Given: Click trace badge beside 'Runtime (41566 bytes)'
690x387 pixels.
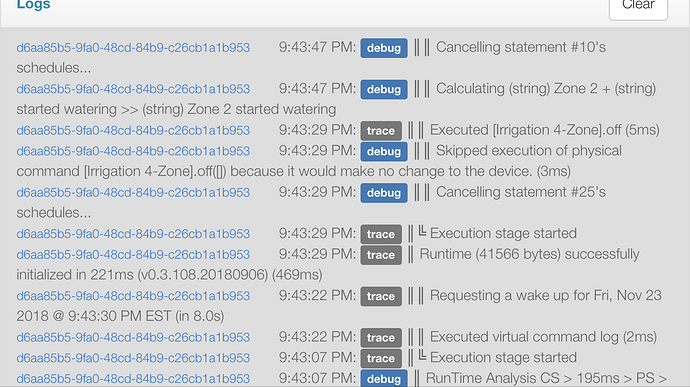Looking at the screenshot, I should 381,255.
